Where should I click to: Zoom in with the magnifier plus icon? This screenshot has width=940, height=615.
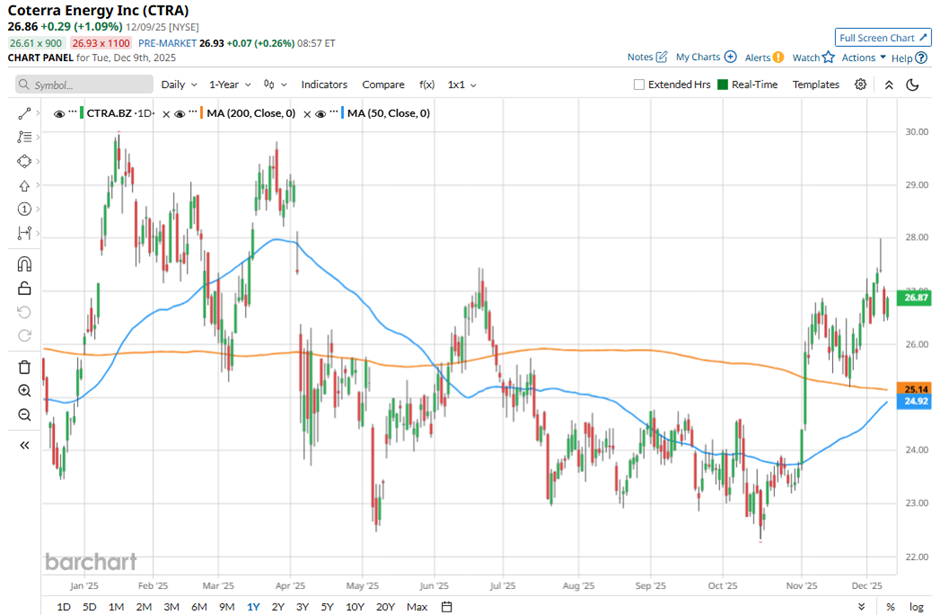(x=24, y=391)
